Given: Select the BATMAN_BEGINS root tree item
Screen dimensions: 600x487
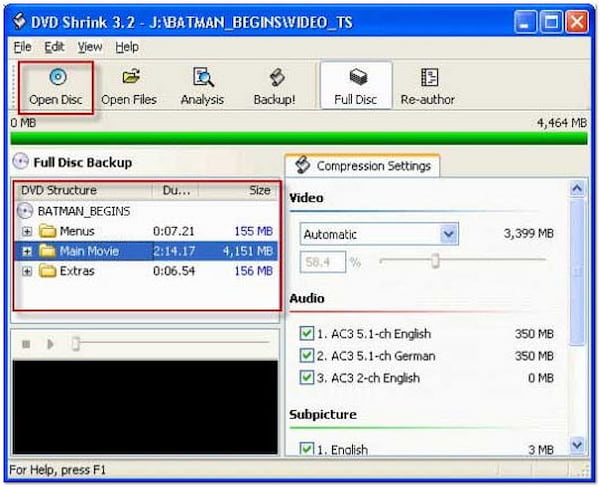Looking at the screenshot, I should click(84, 211).
